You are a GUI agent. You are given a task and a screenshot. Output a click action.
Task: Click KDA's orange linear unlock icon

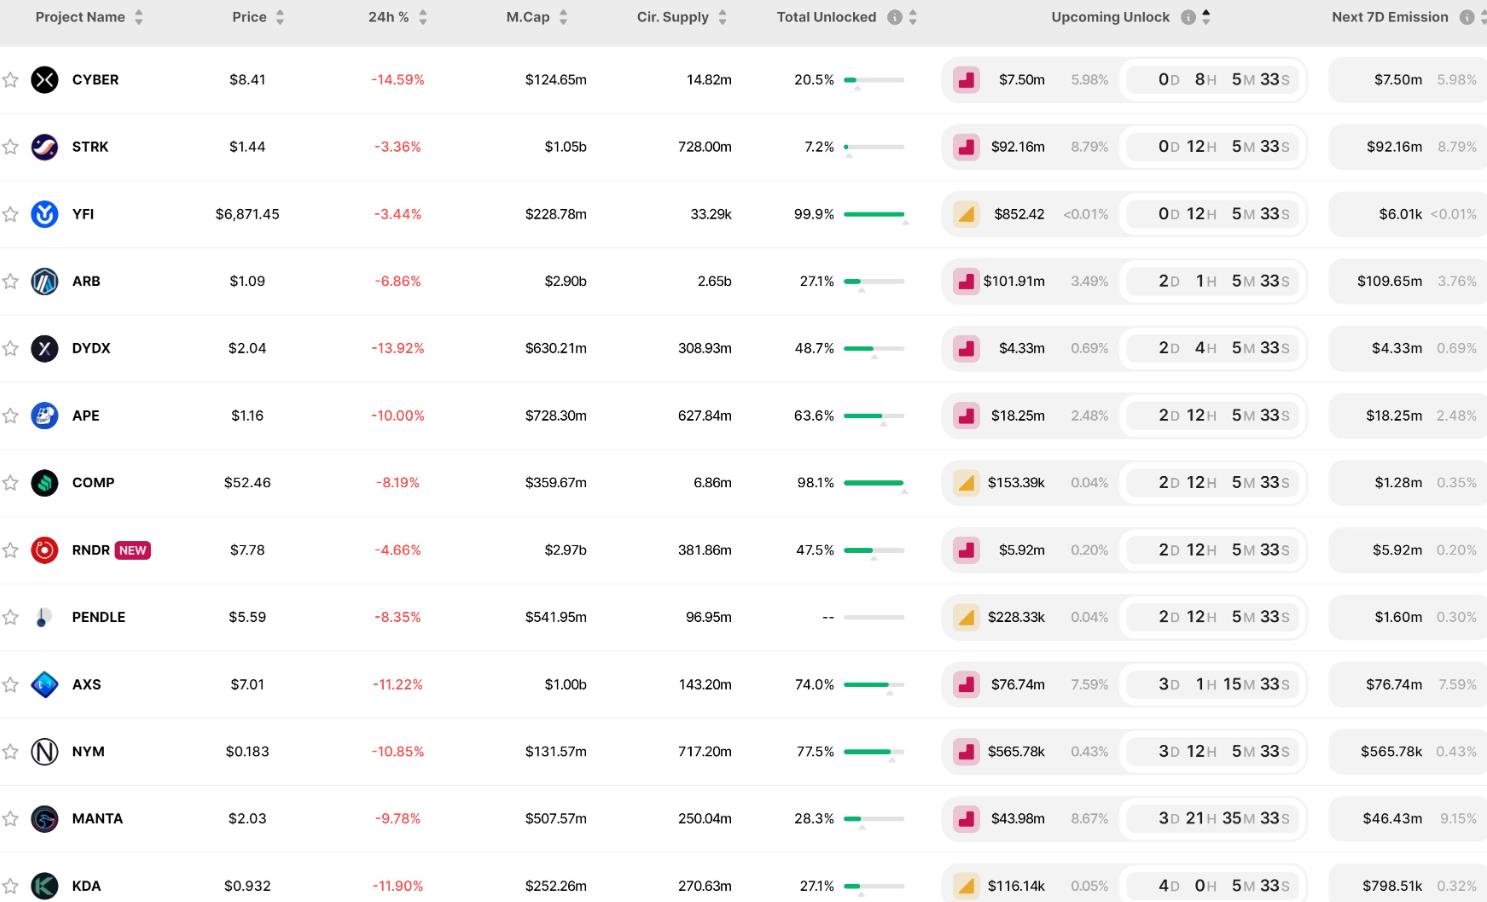pos(966,886)
